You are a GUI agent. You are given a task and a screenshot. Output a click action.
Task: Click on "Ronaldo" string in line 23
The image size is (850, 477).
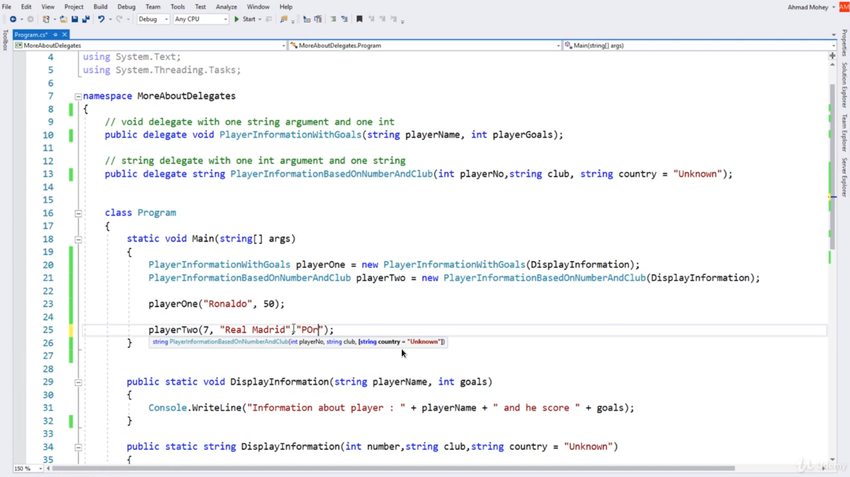coord(227,304)
